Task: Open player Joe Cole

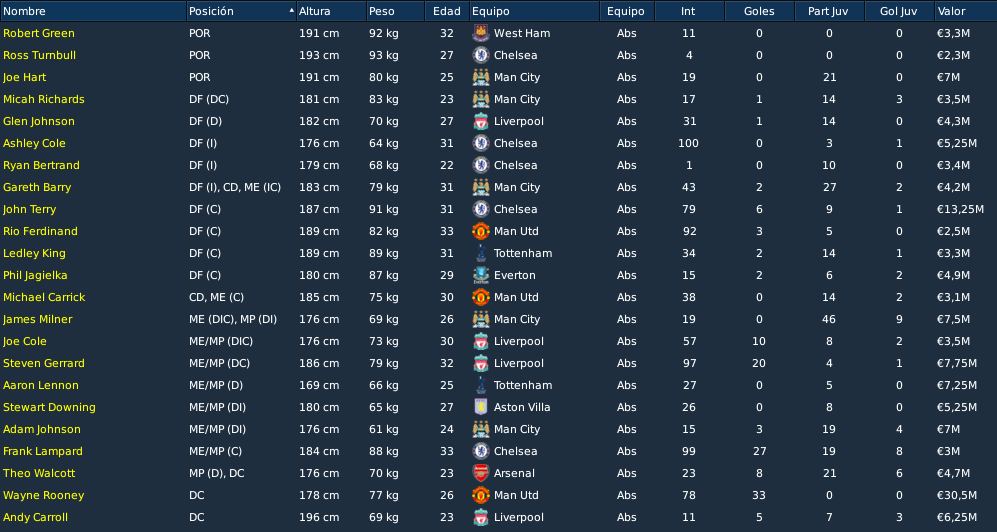Action: (x=25, y=341)
